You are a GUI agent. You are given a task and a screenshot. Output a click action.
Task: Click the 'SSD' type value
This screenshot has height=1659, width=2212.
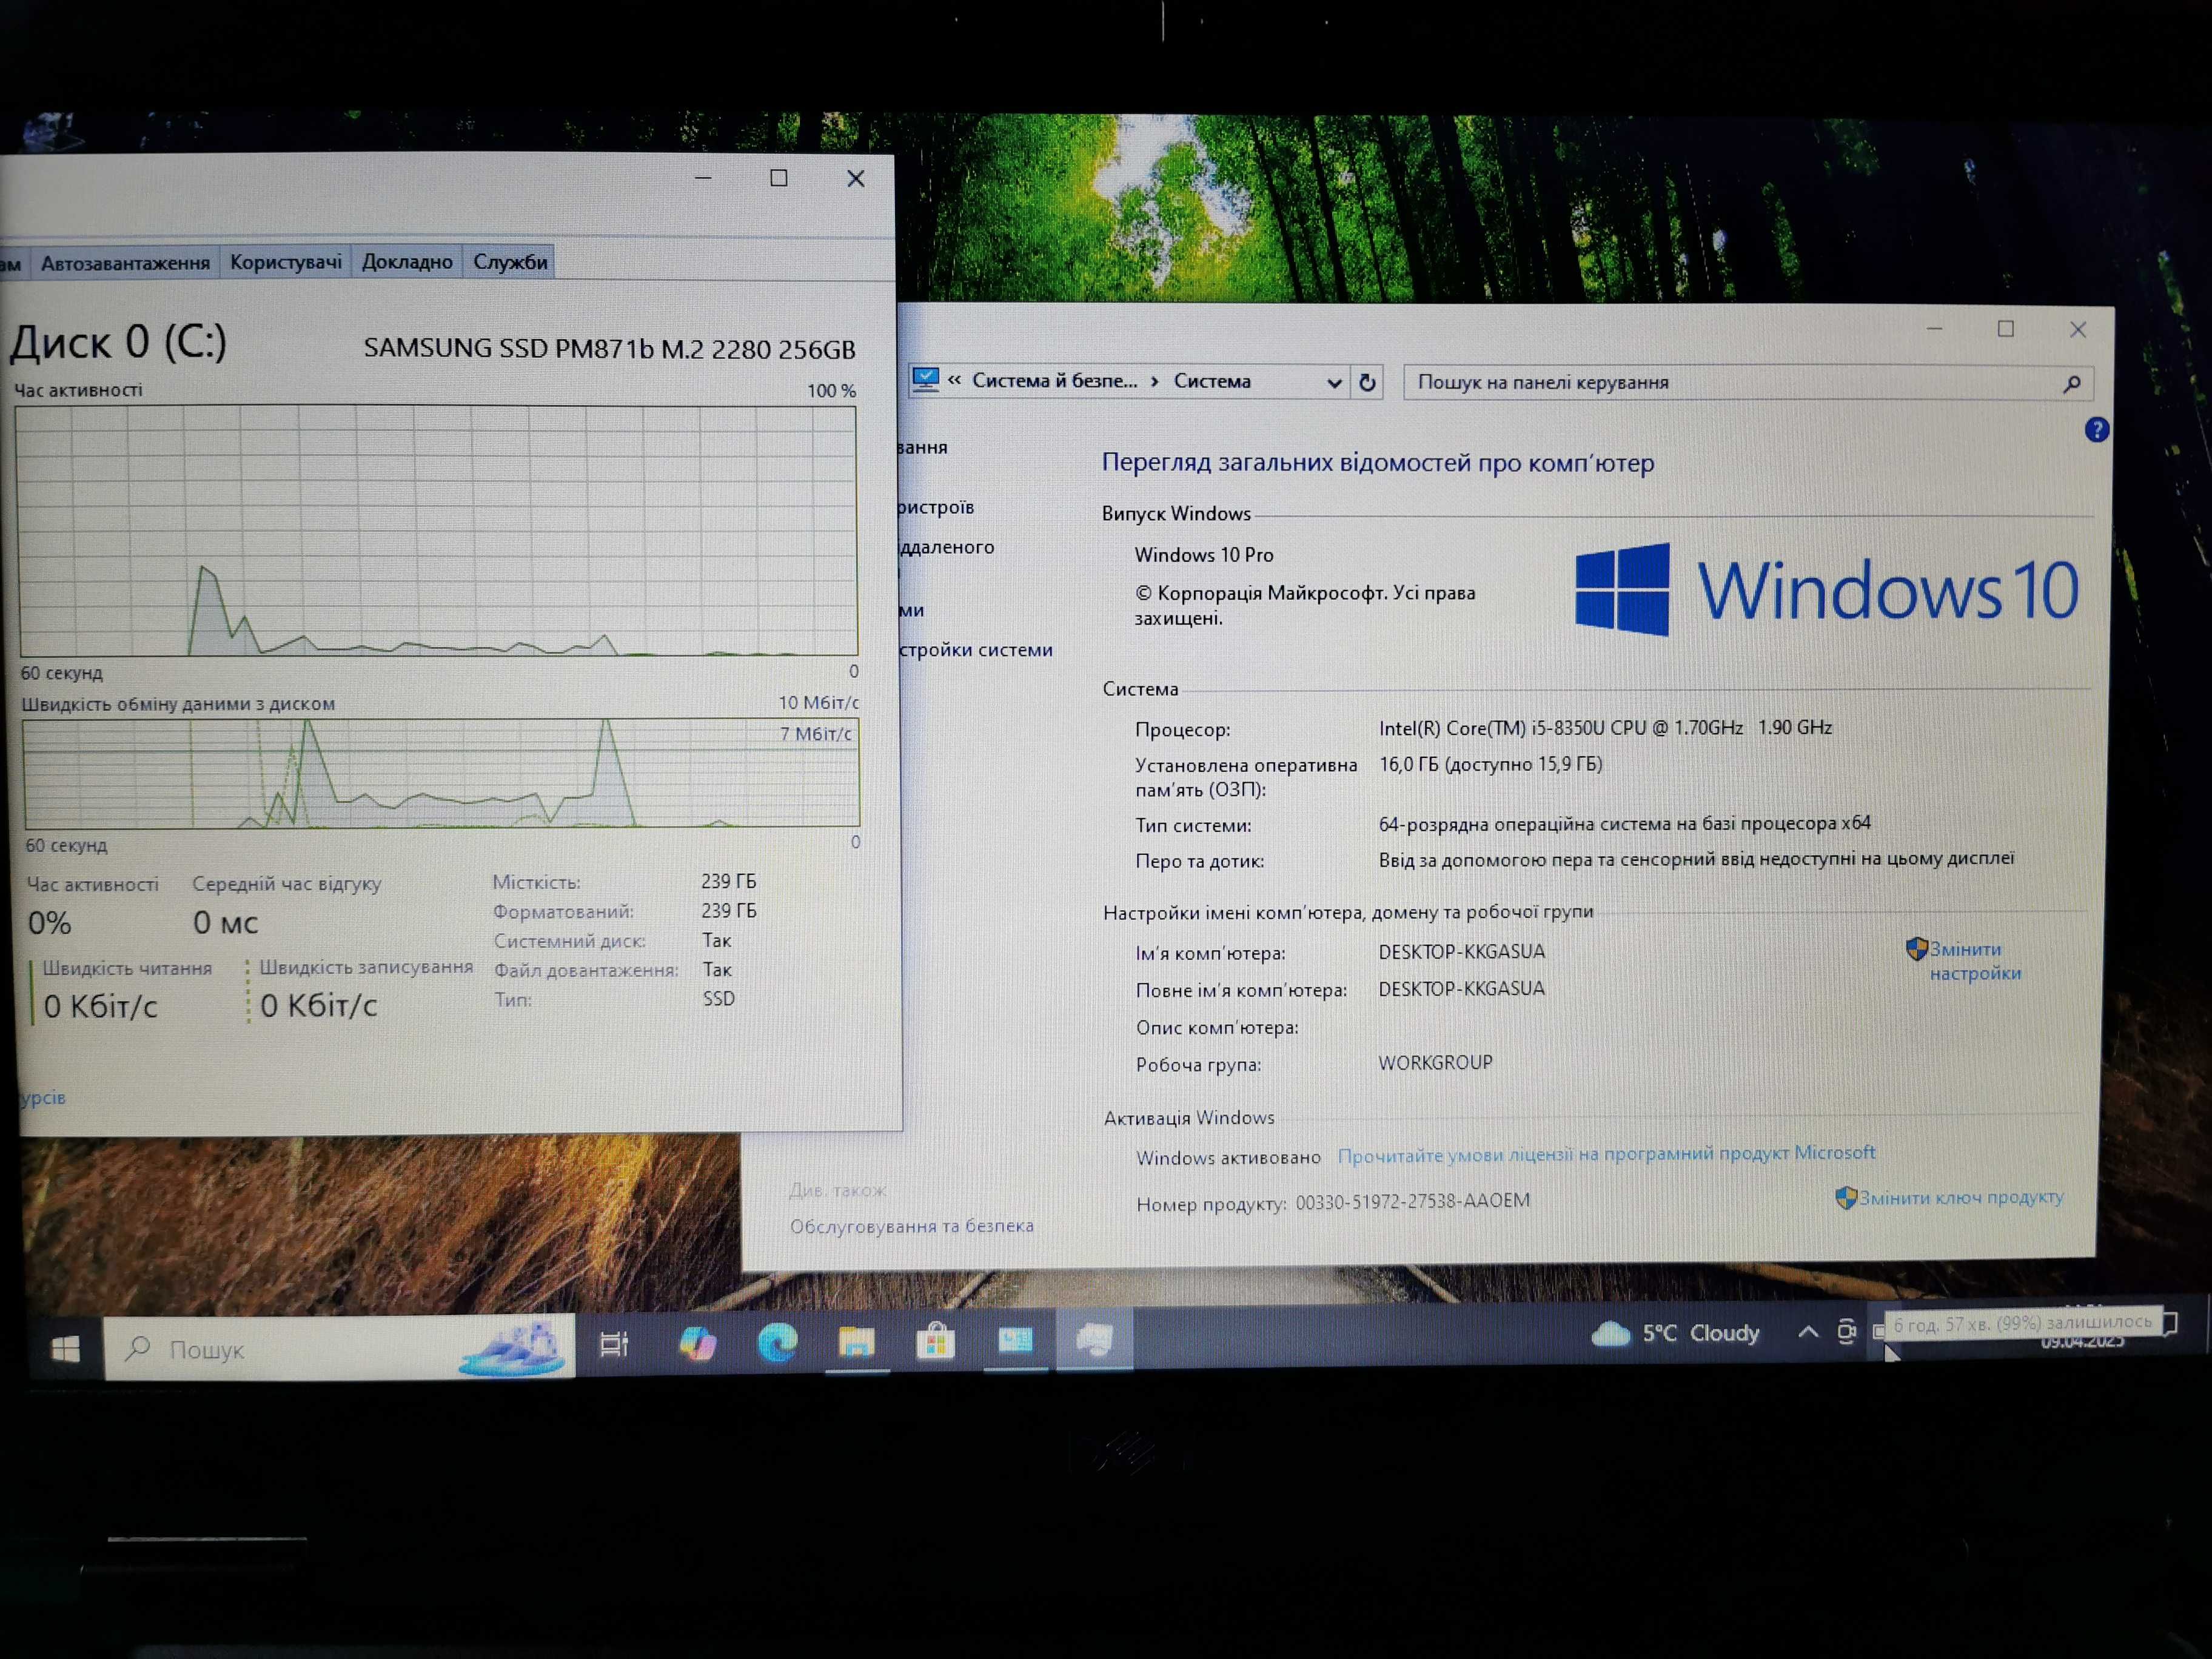[x=718, y=999]
